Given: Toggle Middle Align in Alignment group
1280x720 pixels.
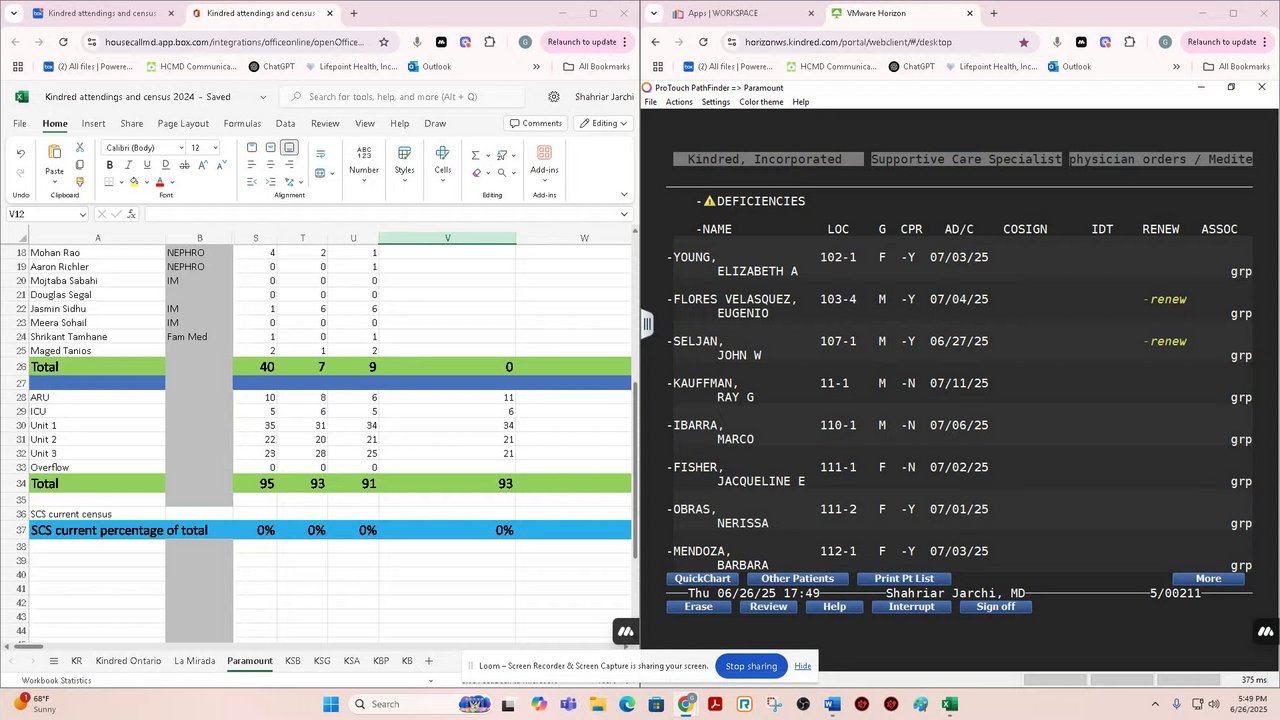Looking at the screenshot, I should coord(270,148).
